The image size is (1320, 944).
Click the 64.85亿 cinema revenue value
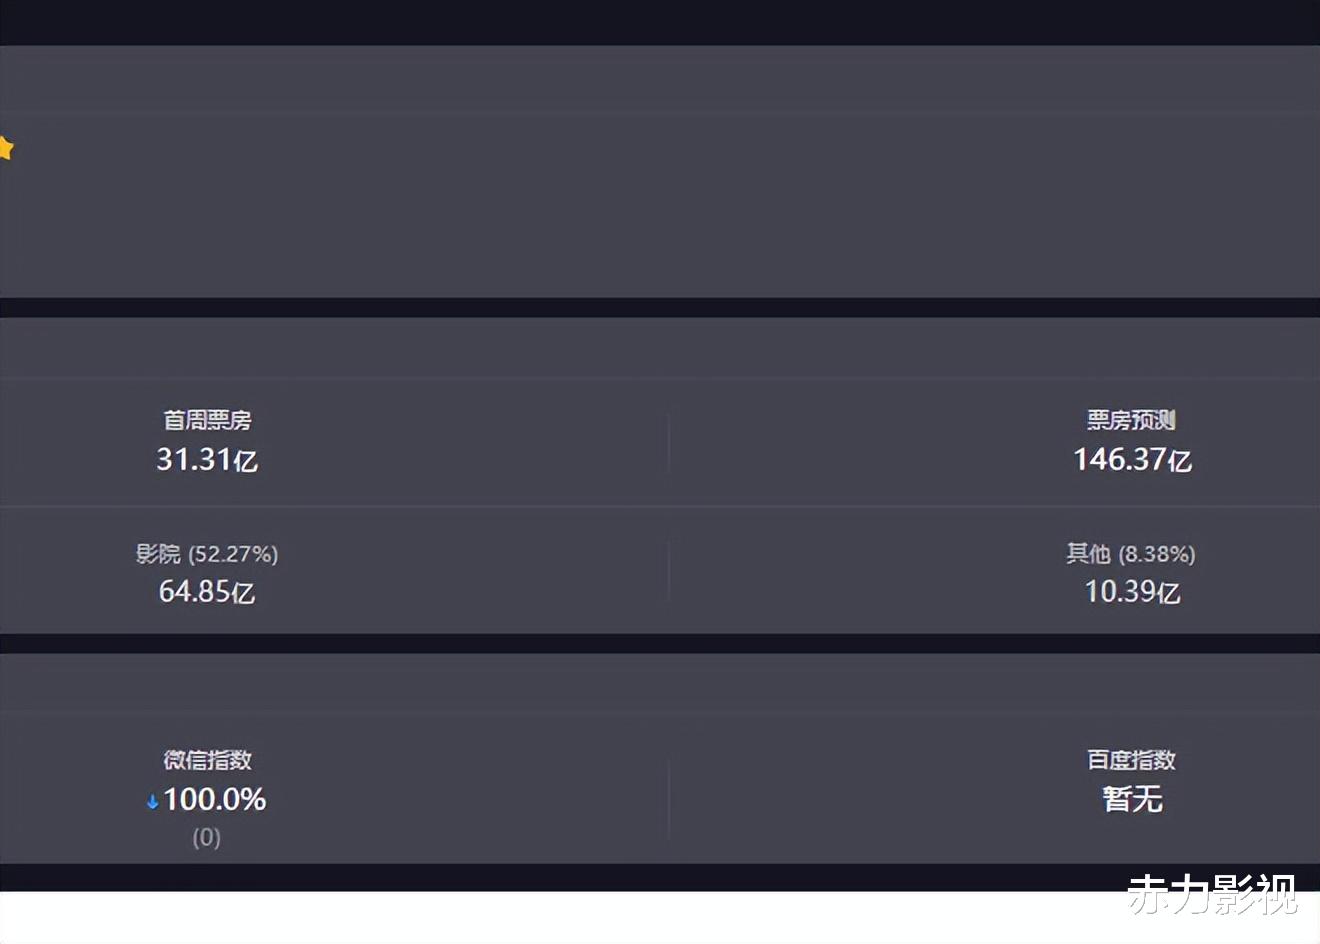coord(207,592)
